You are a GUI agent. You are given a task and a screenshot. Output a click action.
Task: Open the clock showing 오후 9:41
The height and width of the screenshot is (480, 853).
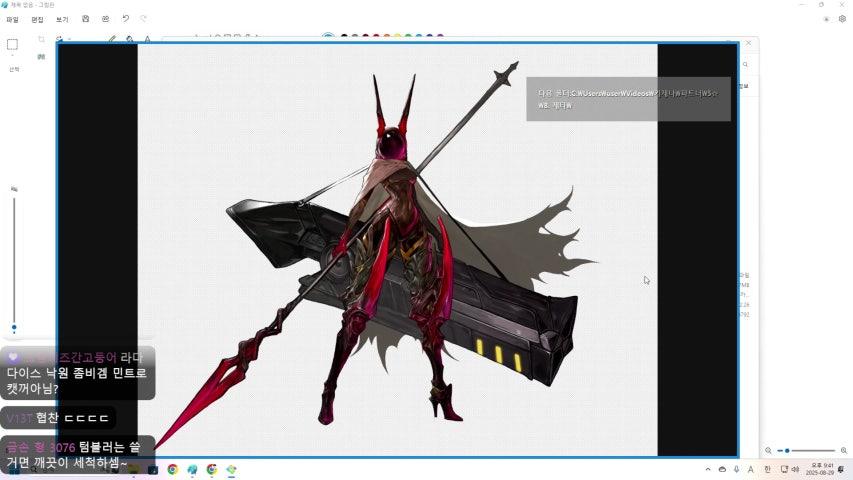click(820, 469)
